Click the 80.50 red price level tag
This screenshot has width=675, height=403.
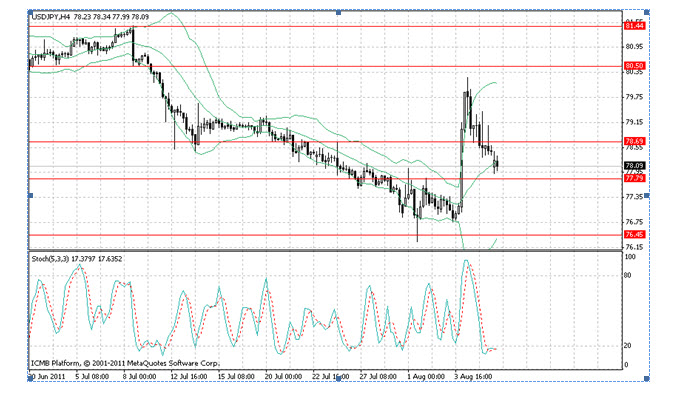coord(633,66)
